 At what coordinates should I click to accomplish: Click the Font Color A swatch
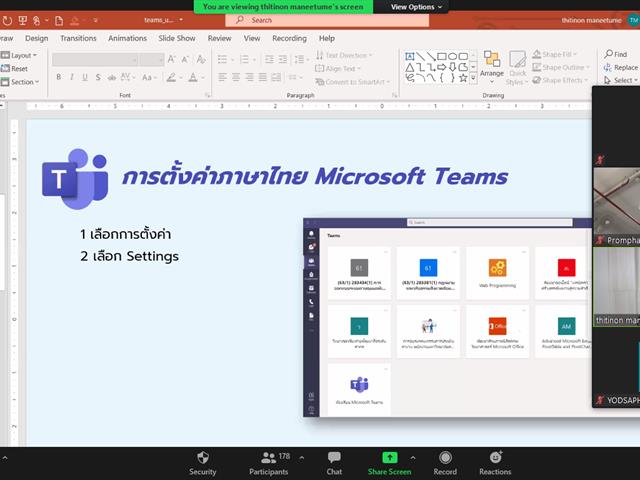pyautogui.click(x=193, y=77)
